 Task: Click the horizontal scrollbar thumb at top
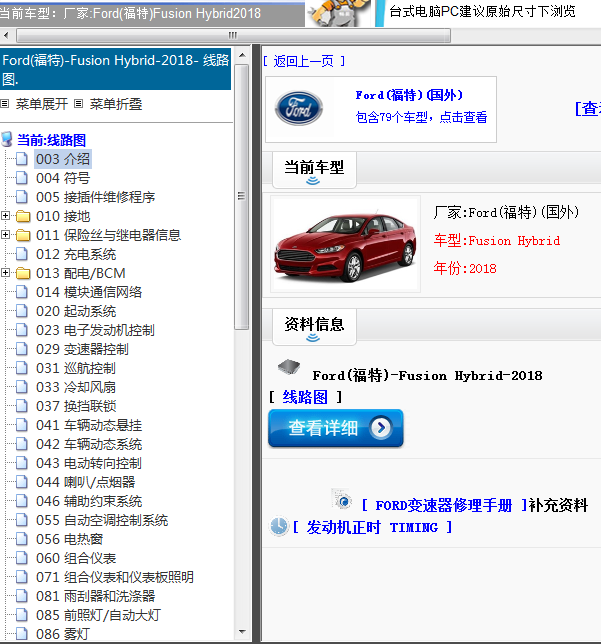233,35
